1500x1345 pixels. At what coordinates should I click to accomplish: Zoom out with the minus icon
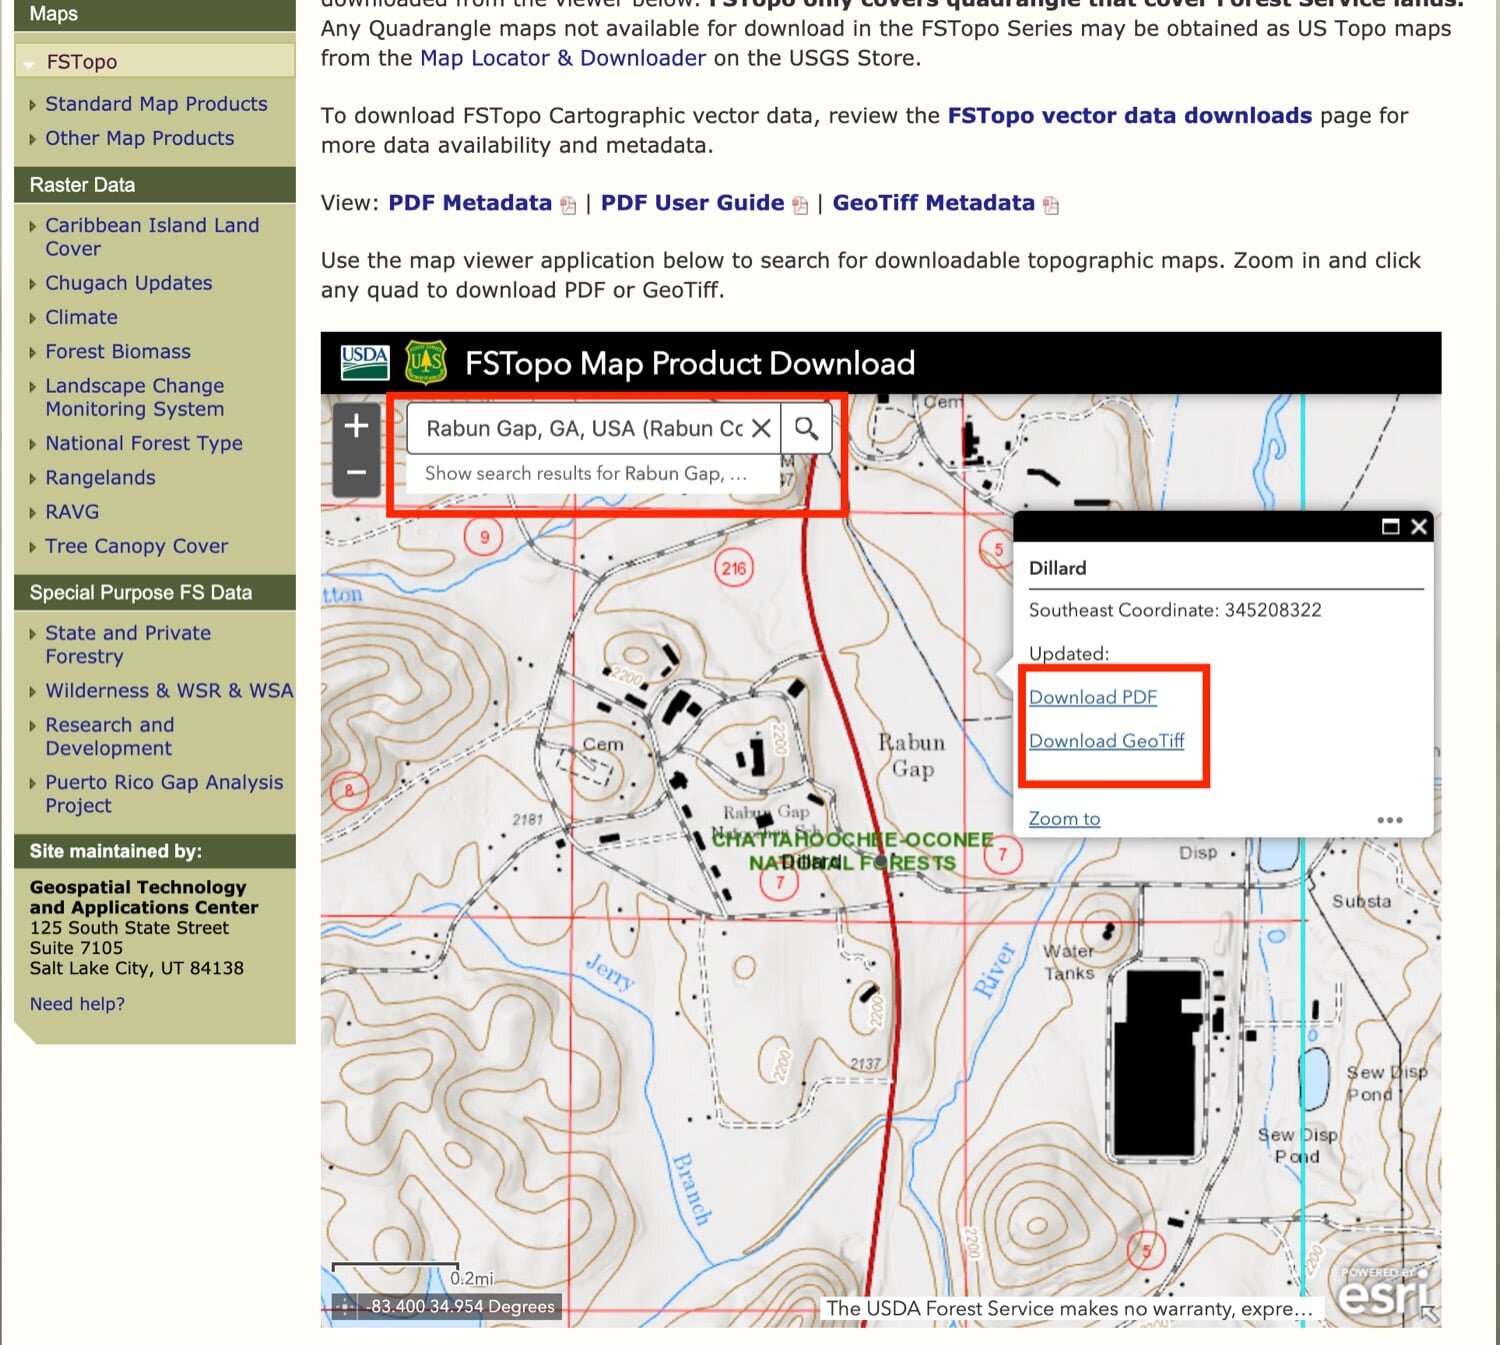(x=356, y=472)
